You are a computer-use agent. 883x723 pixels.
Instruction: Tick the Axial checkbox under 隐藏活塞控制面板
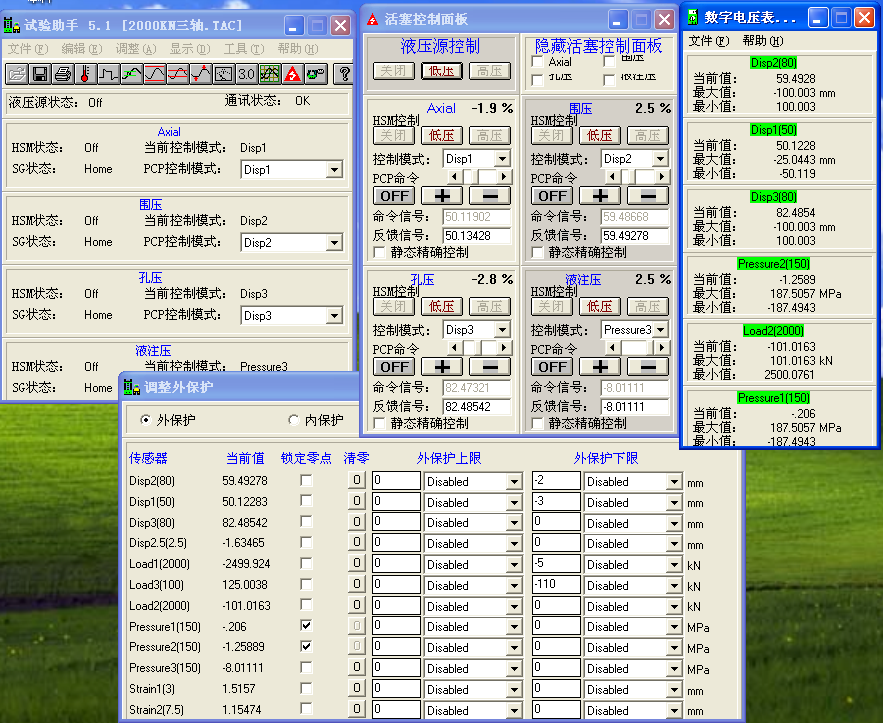[x=538, y=62]
